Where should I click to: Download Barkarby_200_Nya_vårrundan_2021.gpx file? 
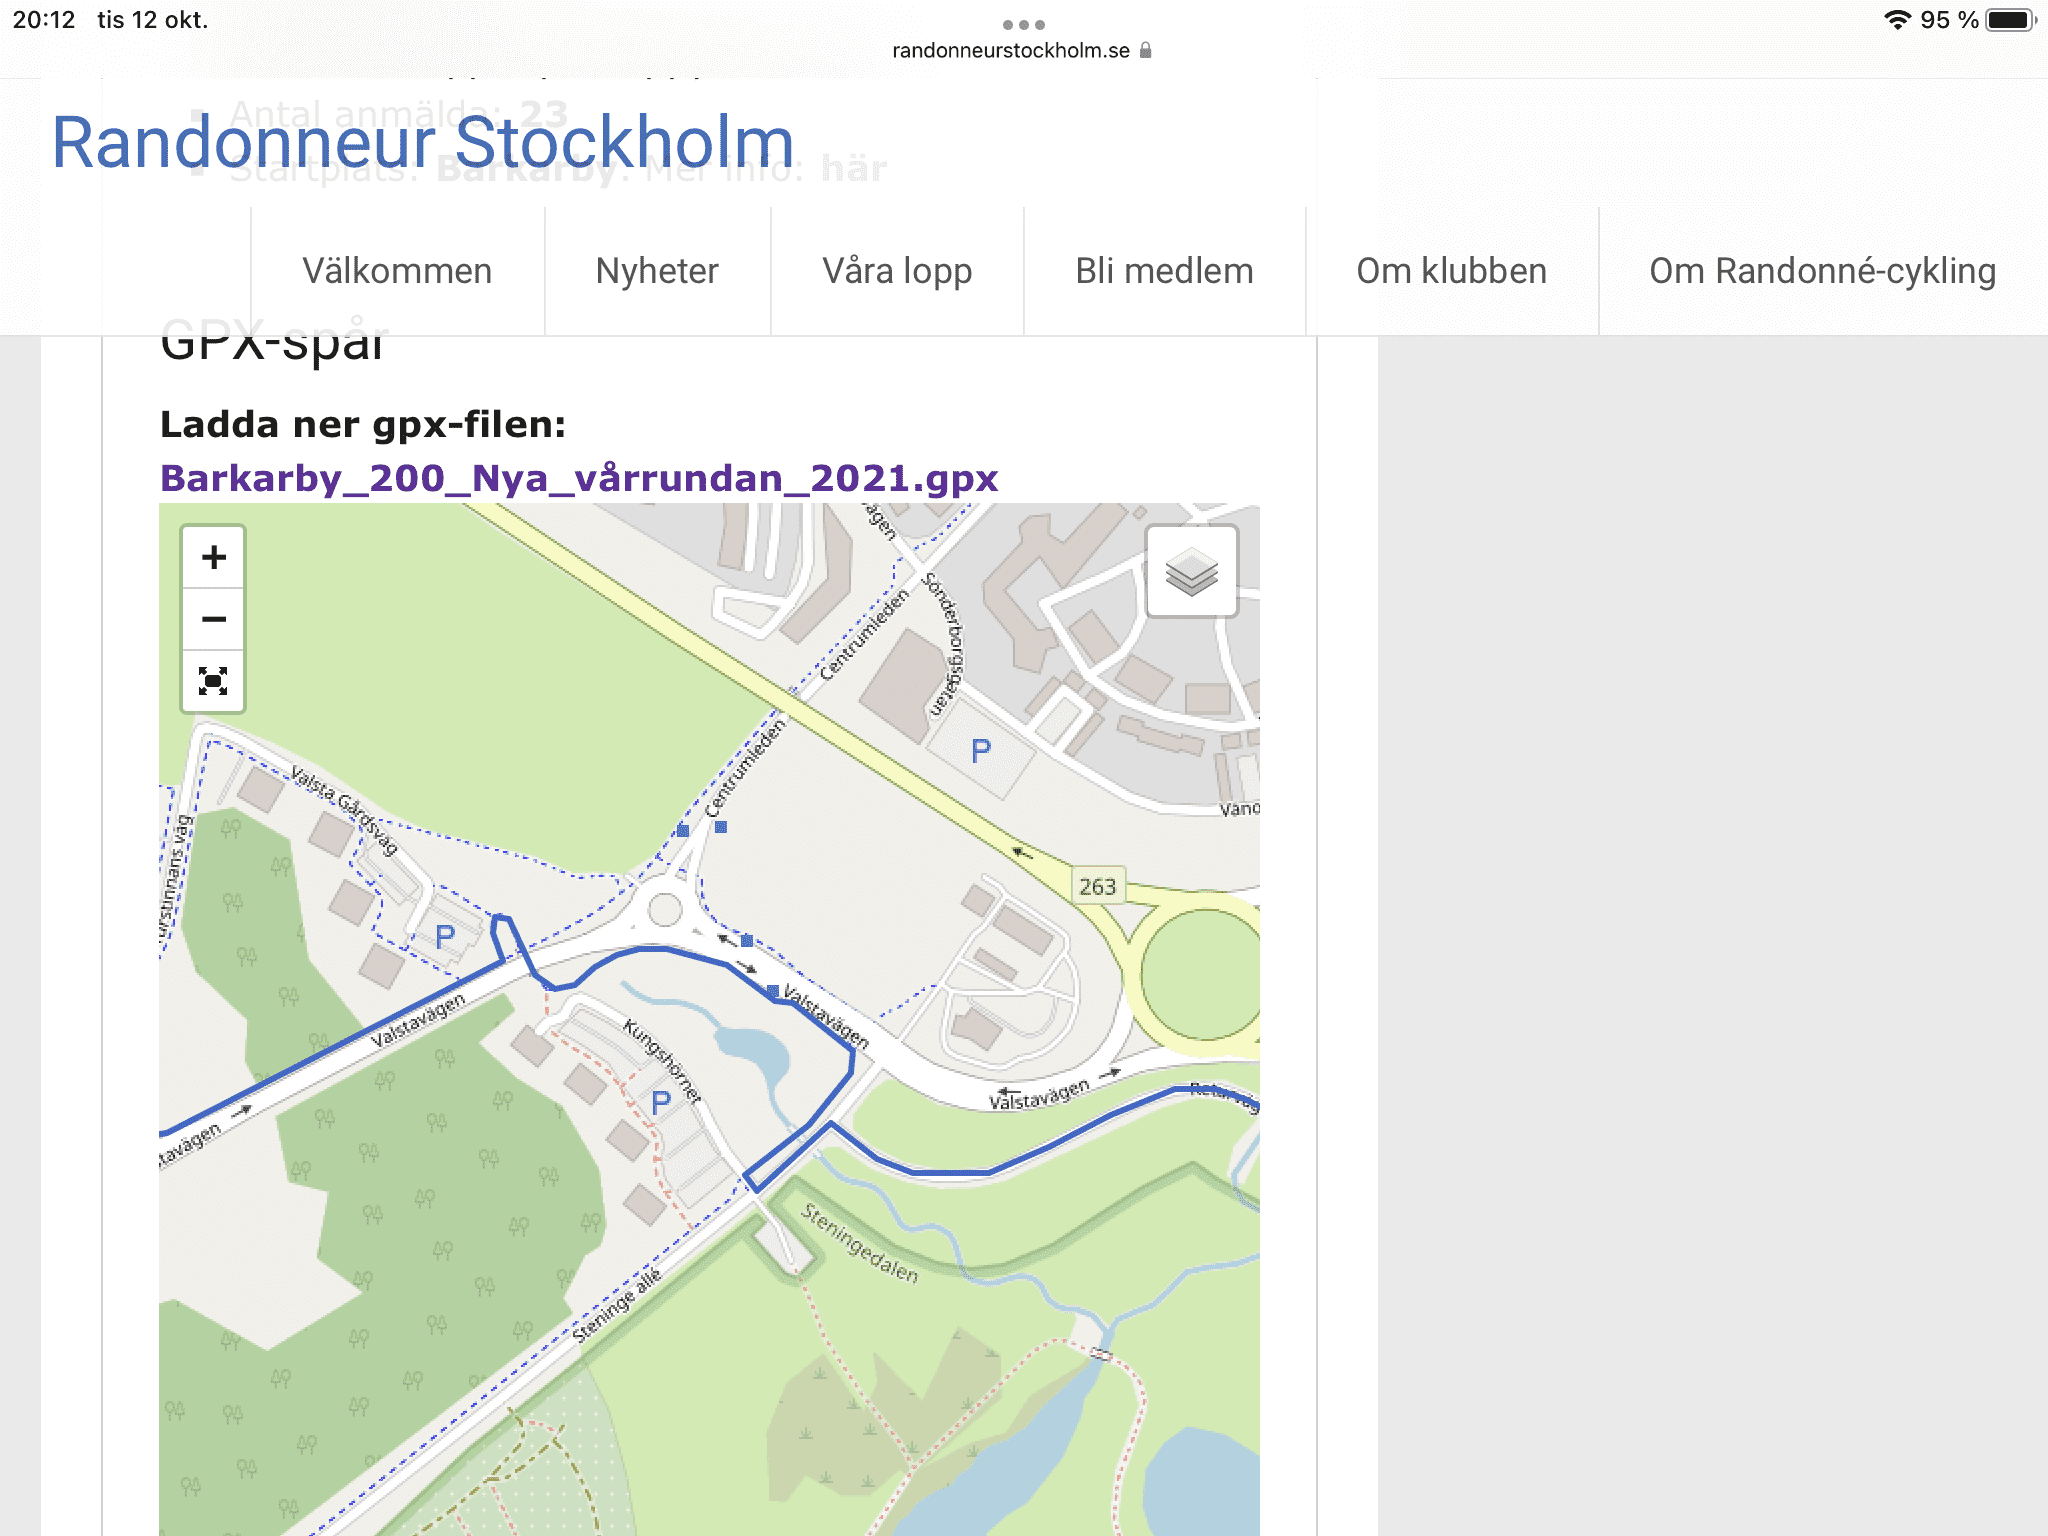click(579, 478)
